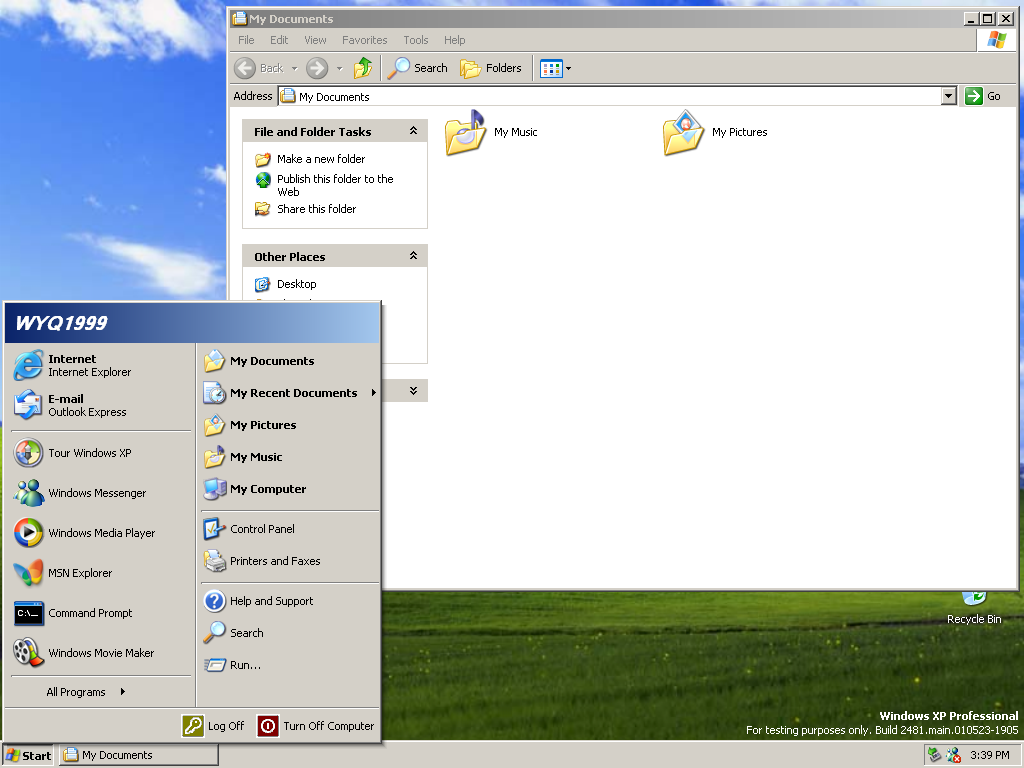
Task: Click Make a new folder link
Action: 320,159
